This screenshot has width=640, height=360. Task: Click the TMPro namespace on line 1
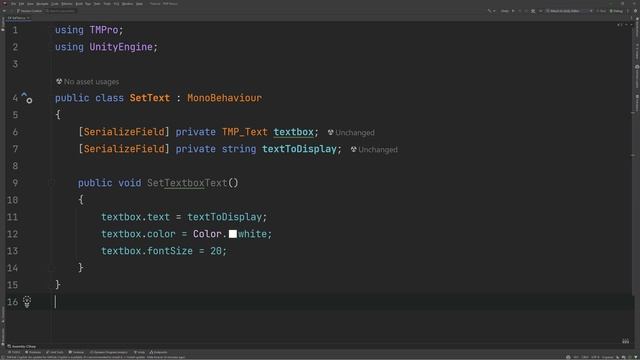[x=104, y=30]
